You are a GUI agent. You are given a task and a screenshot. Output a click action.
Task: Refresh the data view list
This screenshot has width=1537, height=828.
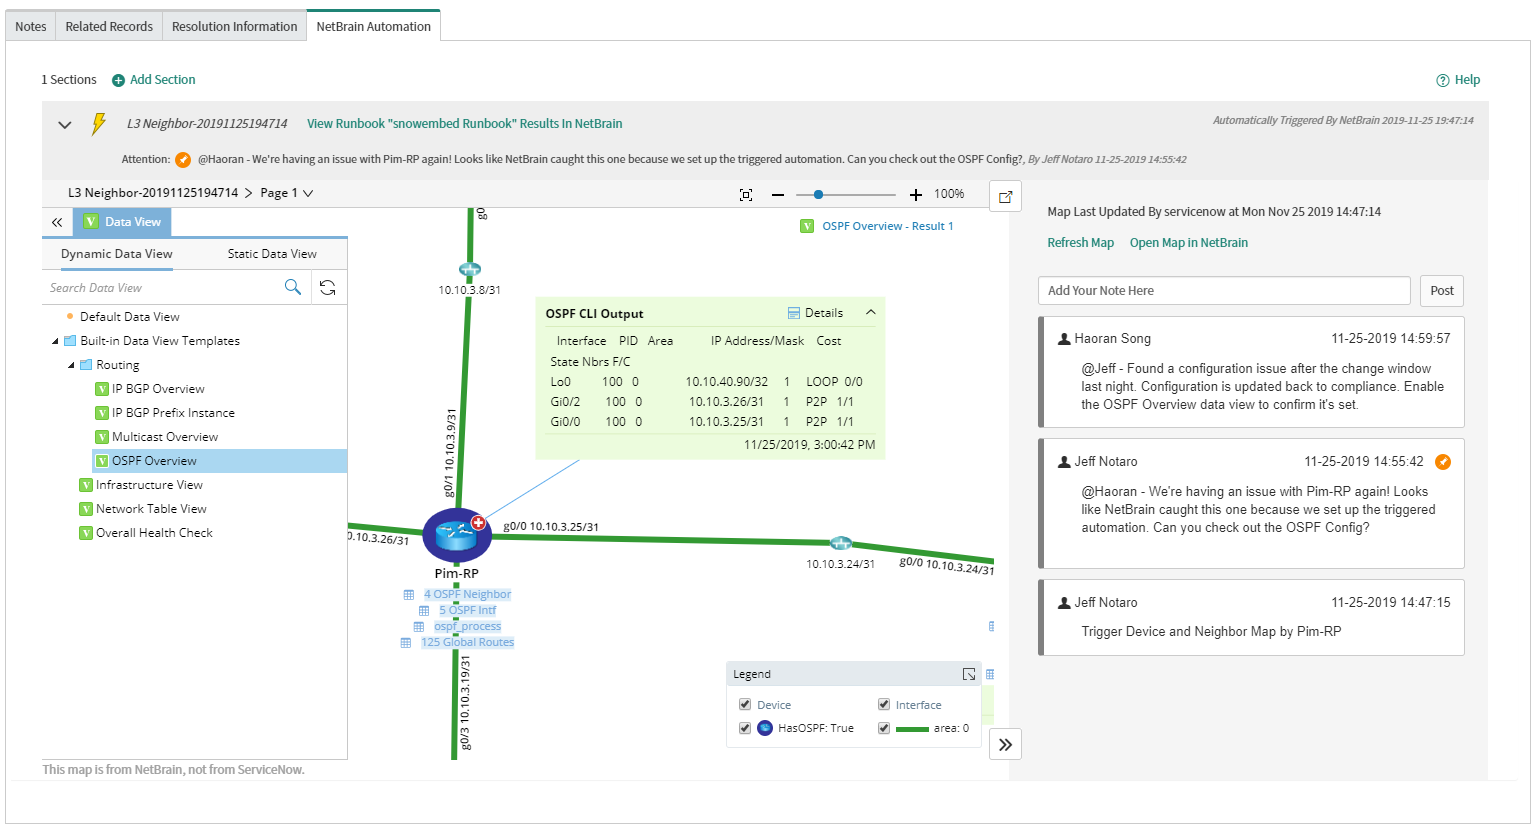point(327,287)
